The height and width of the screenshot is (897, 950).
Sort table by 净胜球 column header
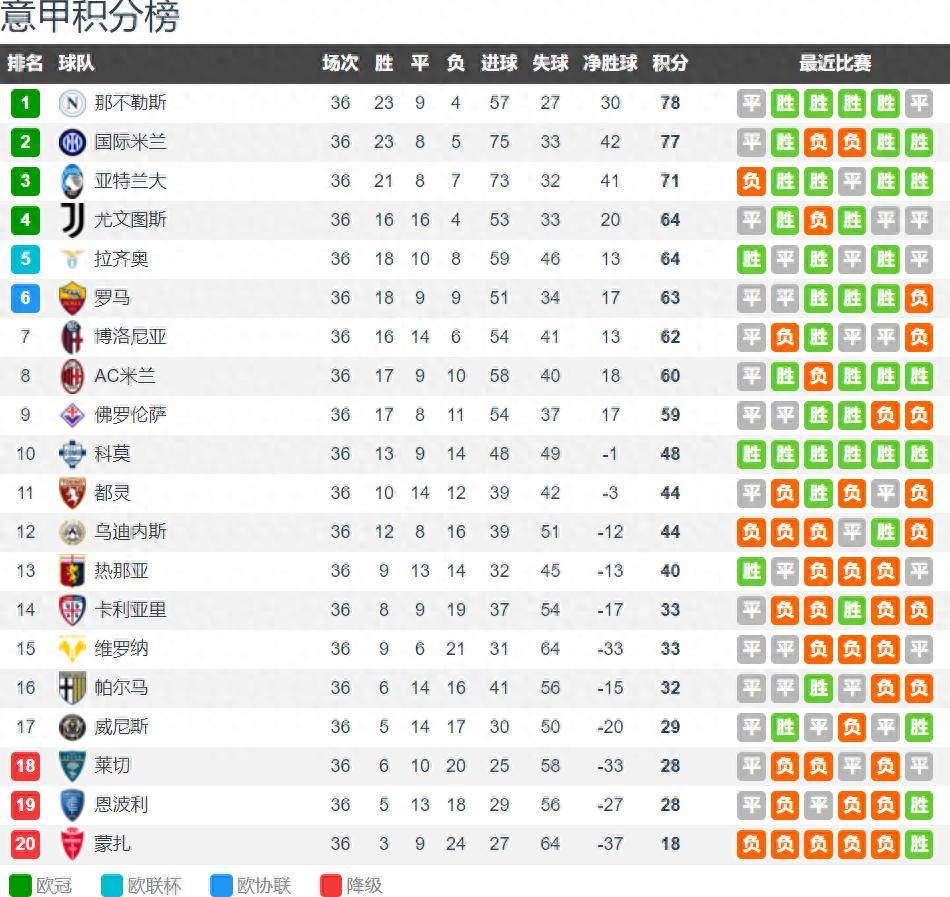[x=610, y=63]
